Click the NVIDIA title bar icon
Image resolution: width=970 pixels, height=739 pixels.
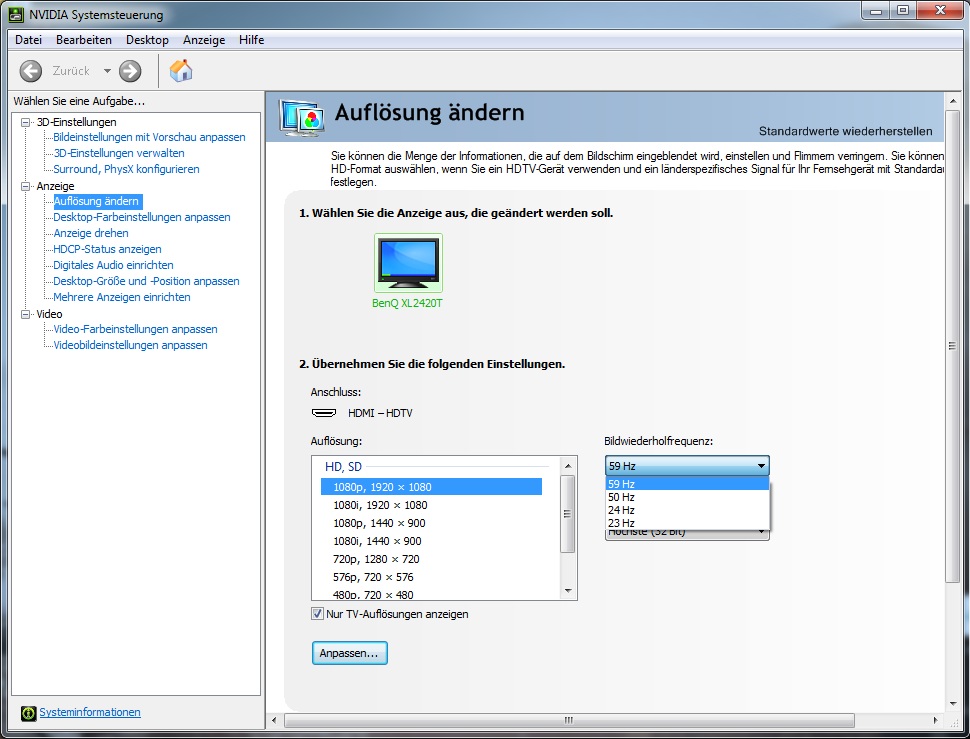pos(17,14)
